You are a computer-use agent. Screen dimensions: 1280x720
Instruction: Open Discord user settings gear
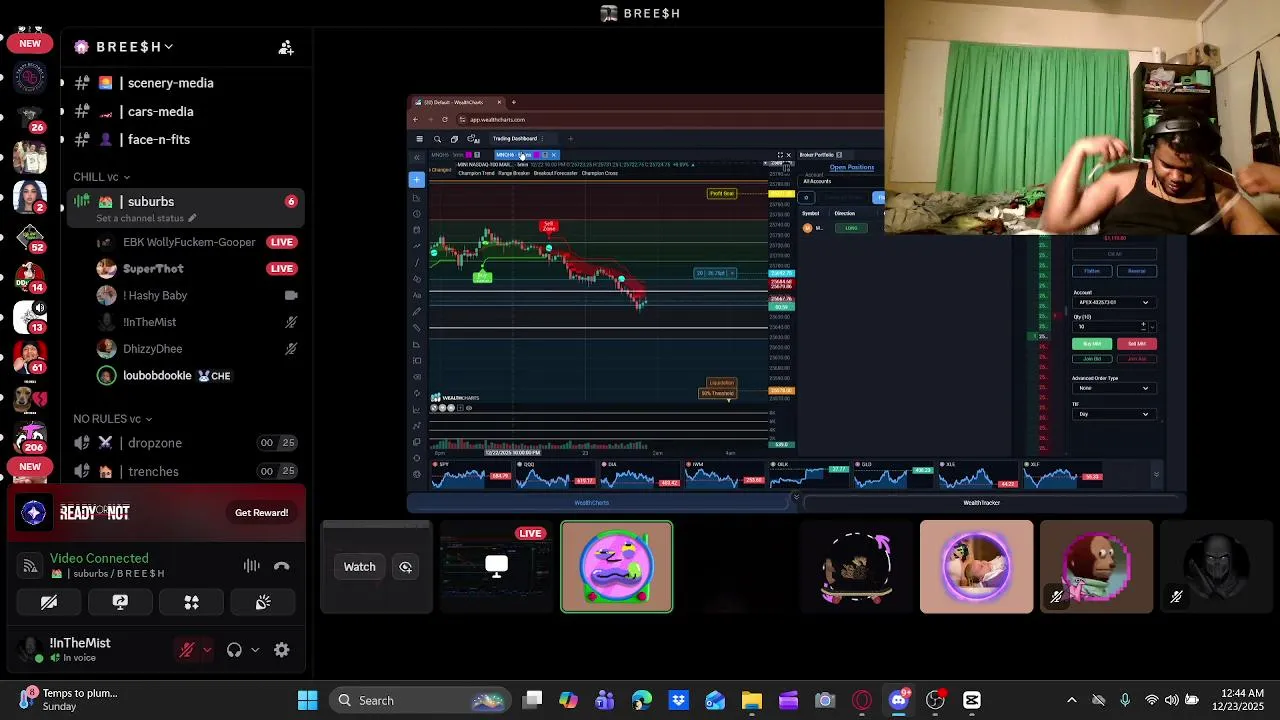pyautogui.click(x=282, y=650)
